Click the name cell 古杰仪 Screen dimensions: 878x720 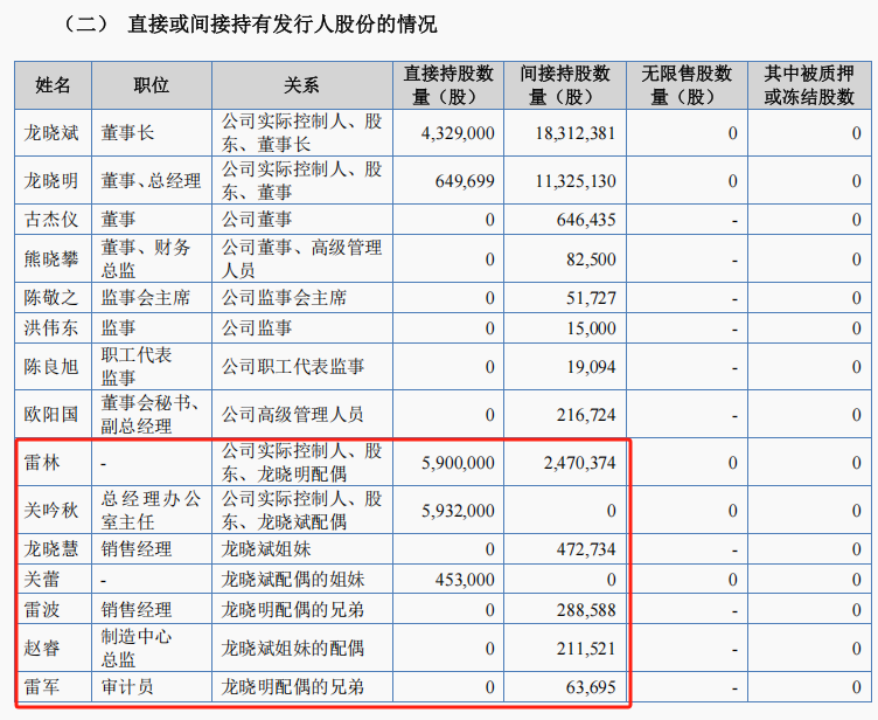51,219
